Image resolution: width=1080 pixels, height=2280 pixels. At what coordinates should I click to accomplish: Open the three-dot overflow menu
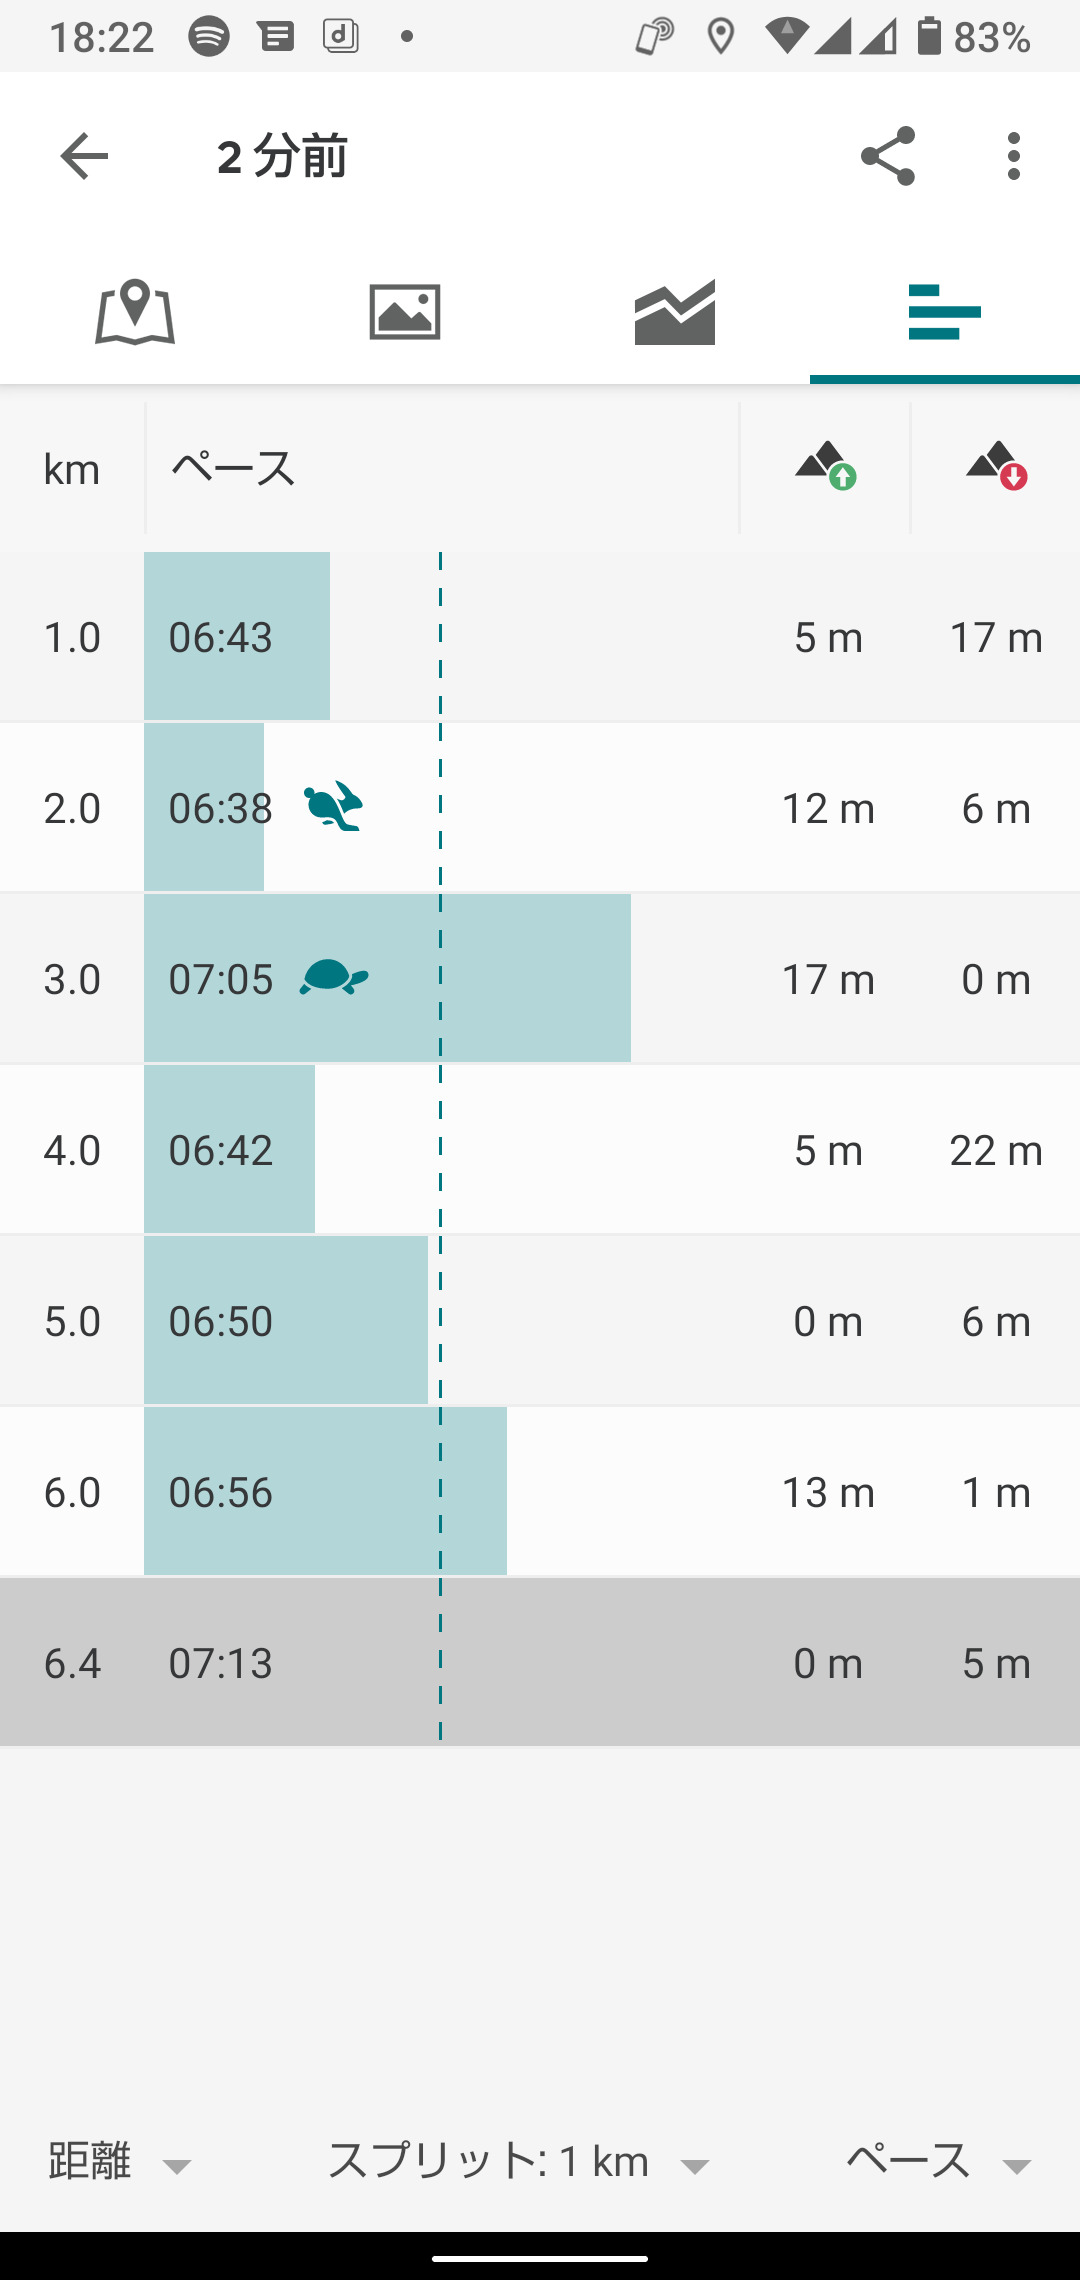pos(1014,156)
